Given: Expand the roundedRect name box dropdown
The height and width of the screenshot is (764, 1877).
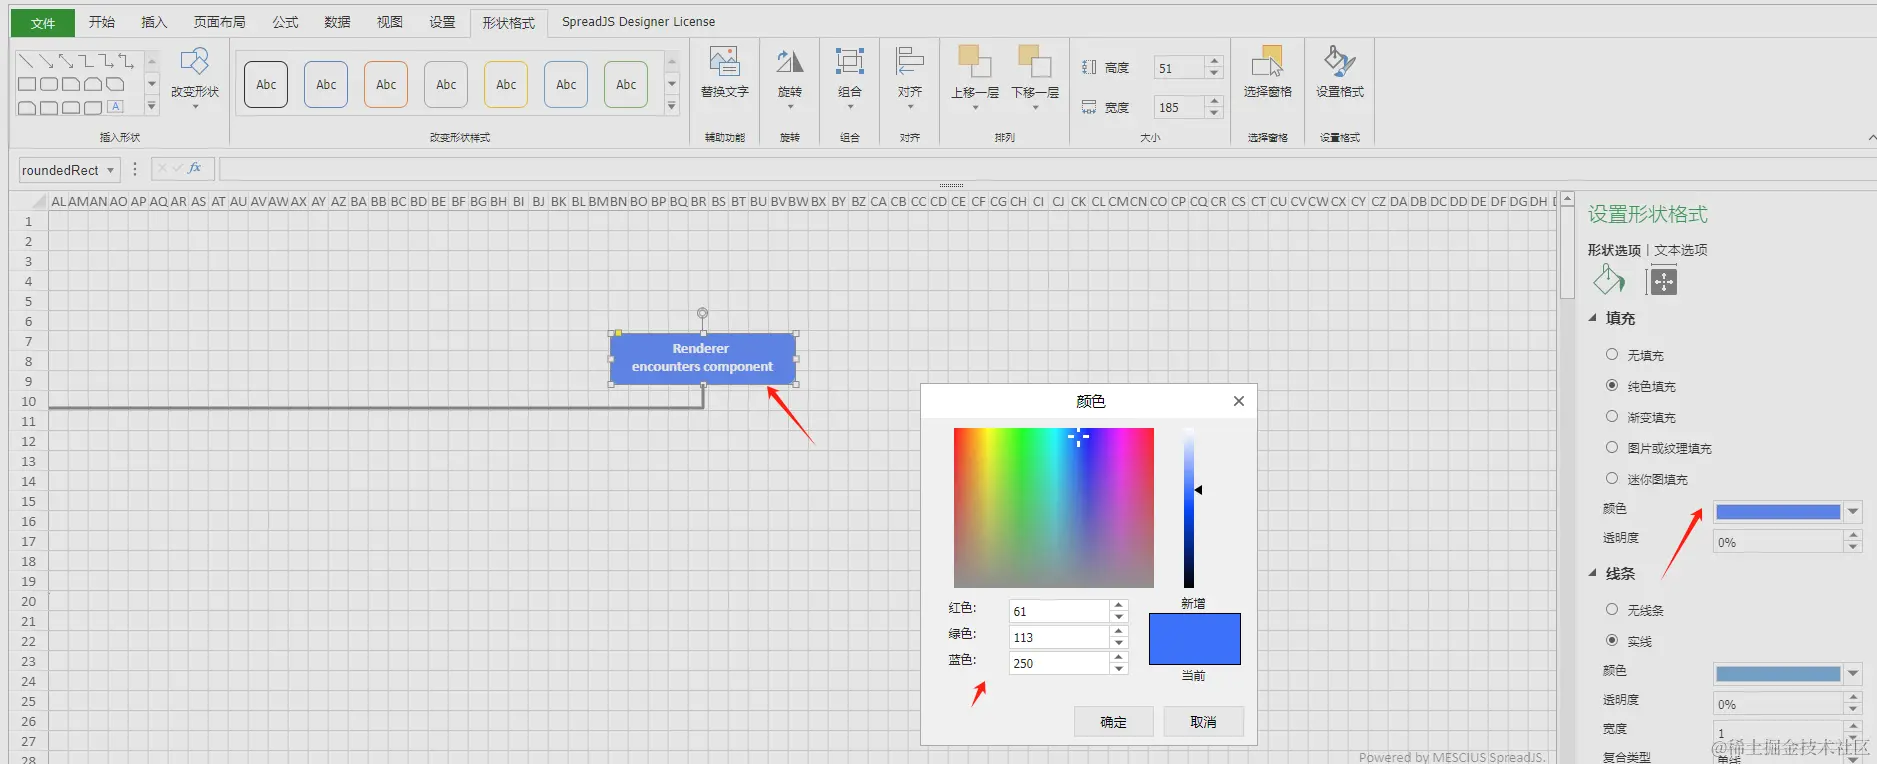Looking at the screenshot, I should click(x=110, y=170).
